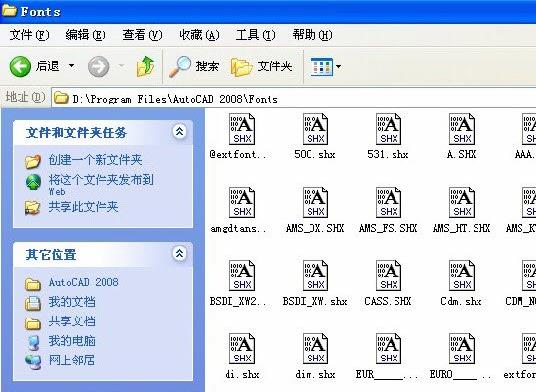This screenshot has height=392, width=536.
Task: Click the greyed Forward arrow button
Action: click(x=98, y=66)
